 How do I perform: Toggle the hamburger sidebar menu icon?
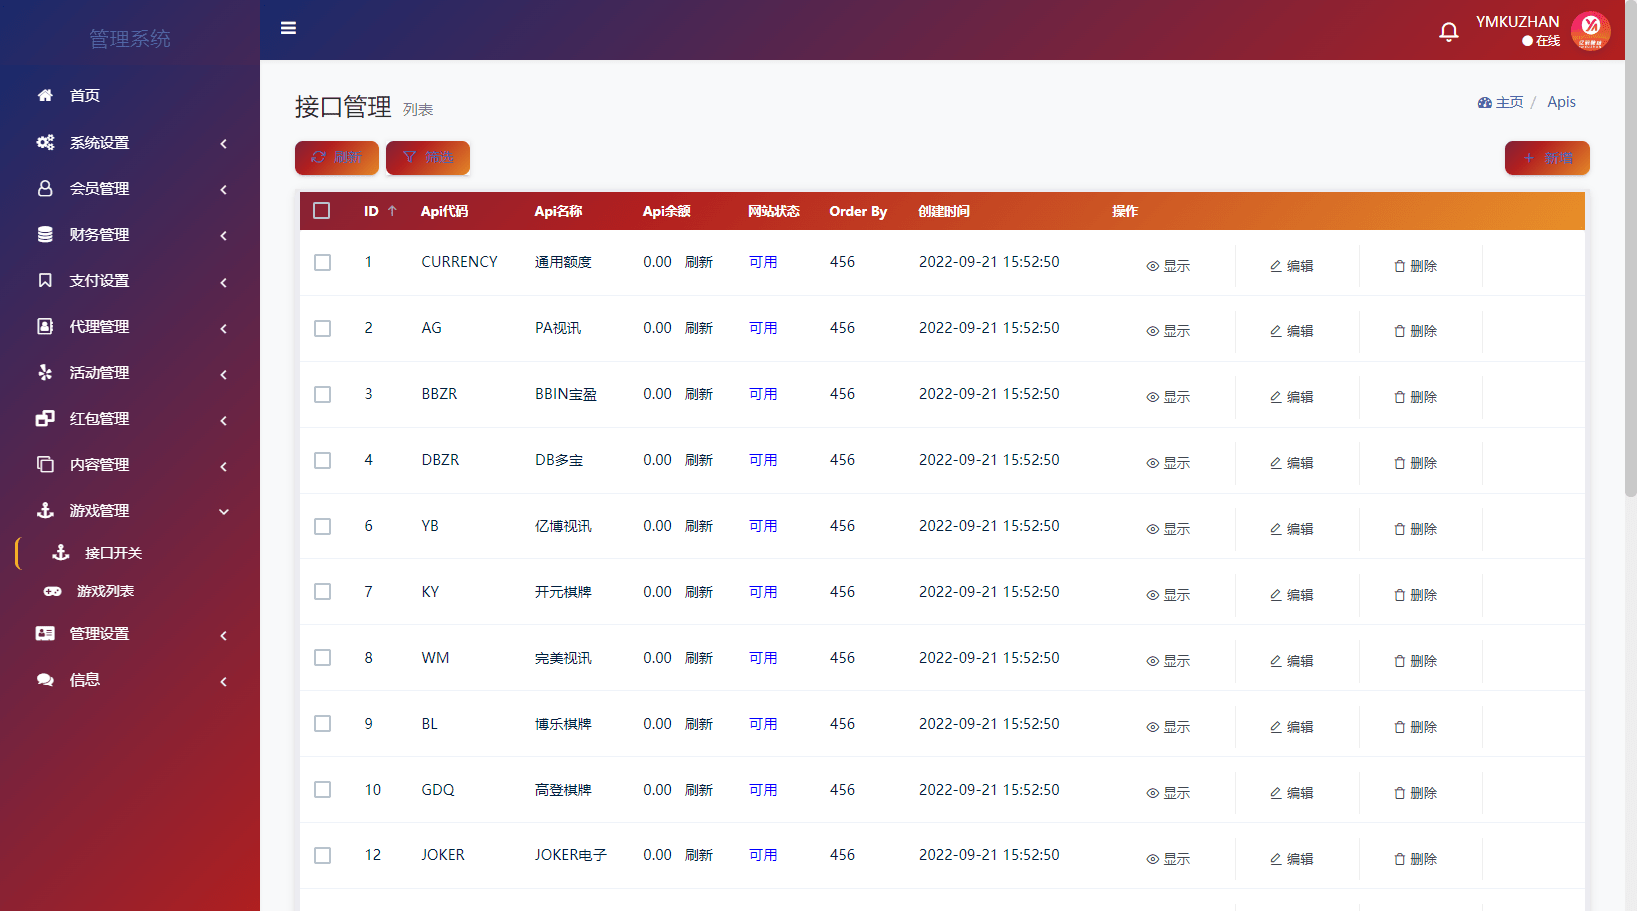tap(288, 28)
